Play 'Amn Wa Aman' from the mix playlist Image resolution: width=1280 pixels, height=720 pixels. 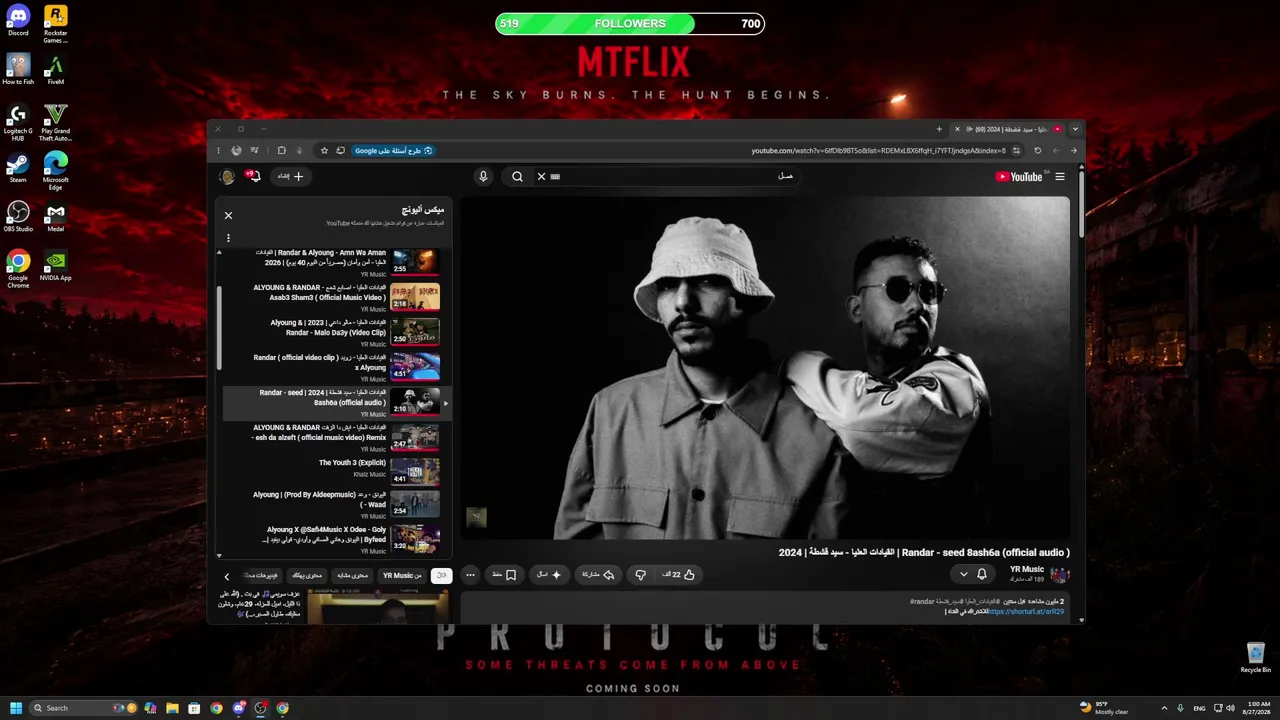[x=335, y=262]
